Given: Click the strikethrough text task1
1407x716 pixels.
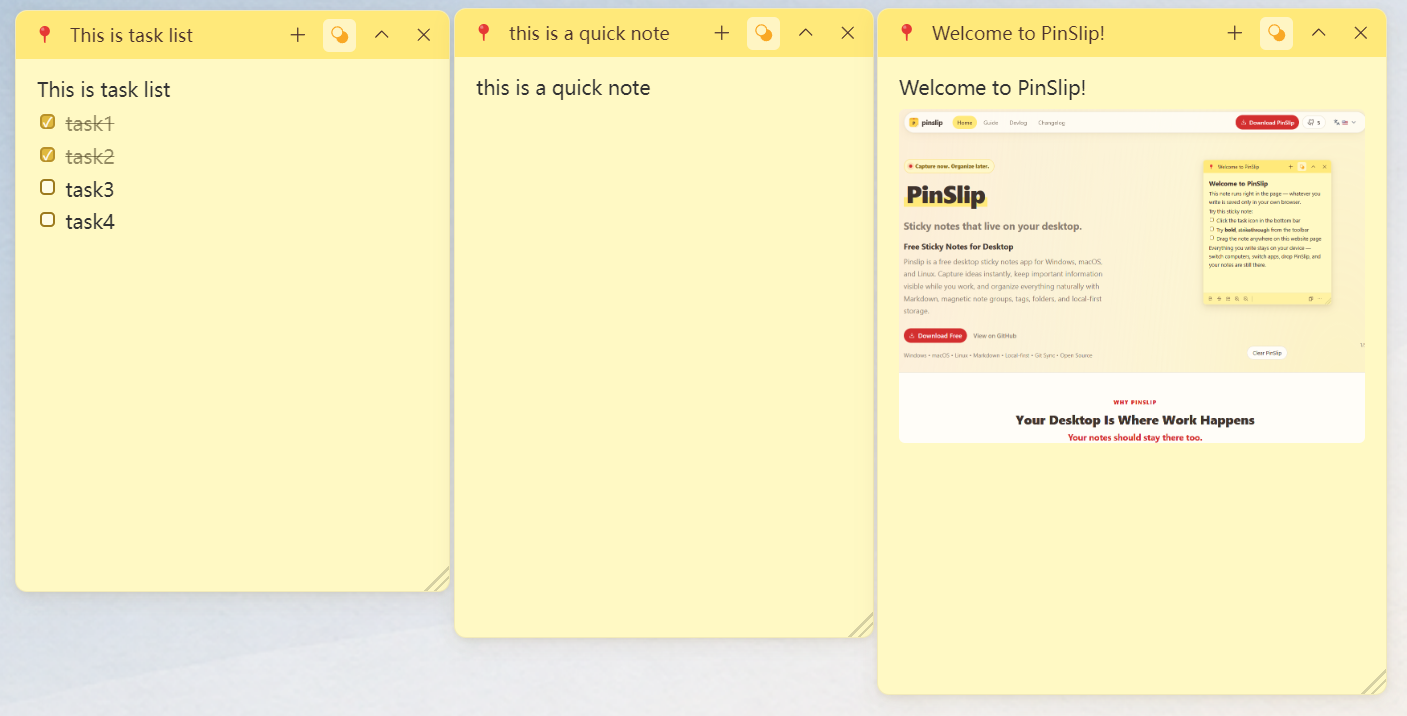Looking at the screenshot, I should [90, 124].
